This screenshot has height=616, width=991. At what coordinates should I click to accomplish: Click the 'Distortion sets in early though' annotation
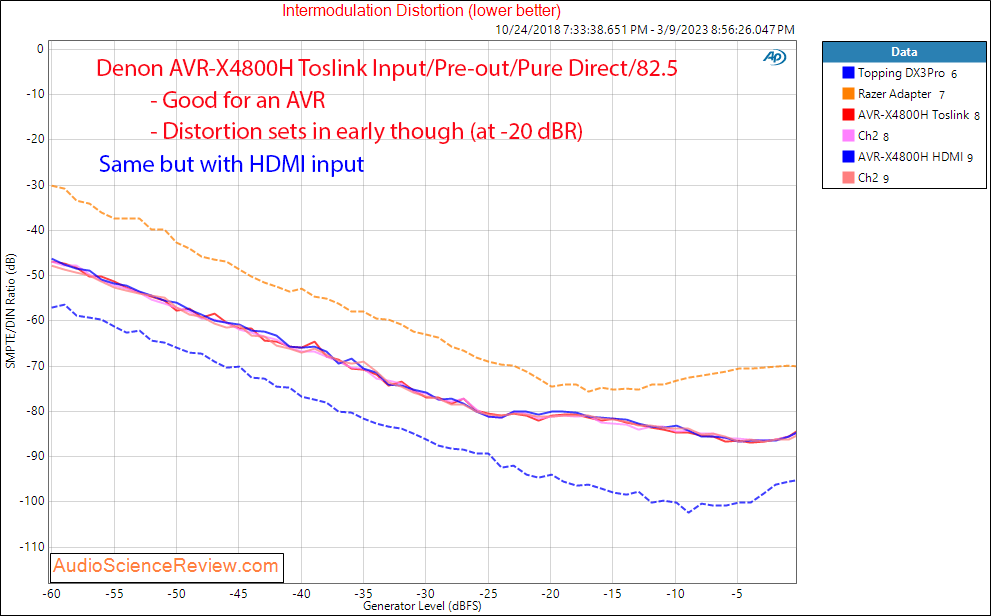[367, 131]
